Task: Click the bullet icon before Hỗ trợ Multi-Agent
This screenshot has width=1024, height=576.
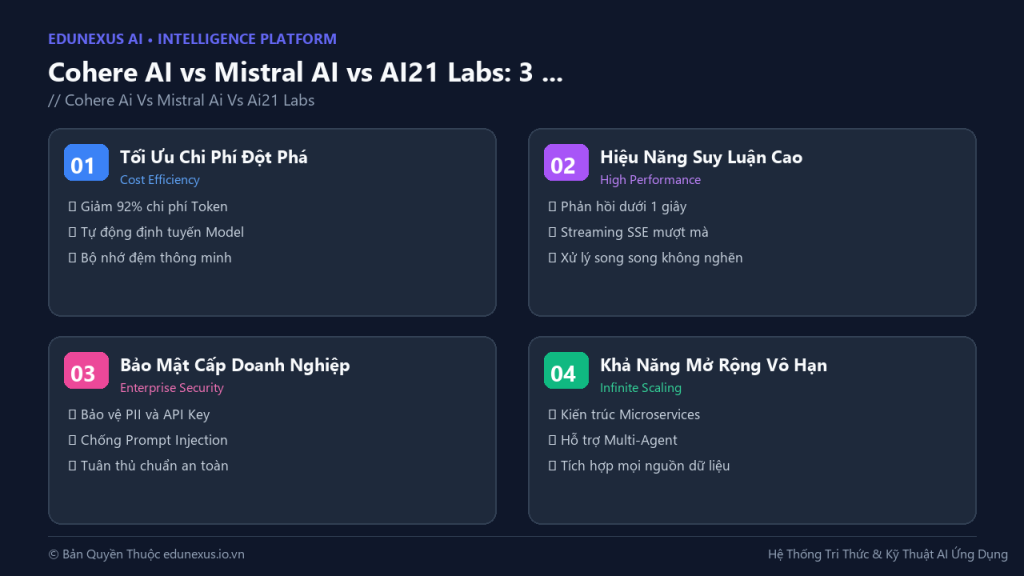Action: [552, 440]
